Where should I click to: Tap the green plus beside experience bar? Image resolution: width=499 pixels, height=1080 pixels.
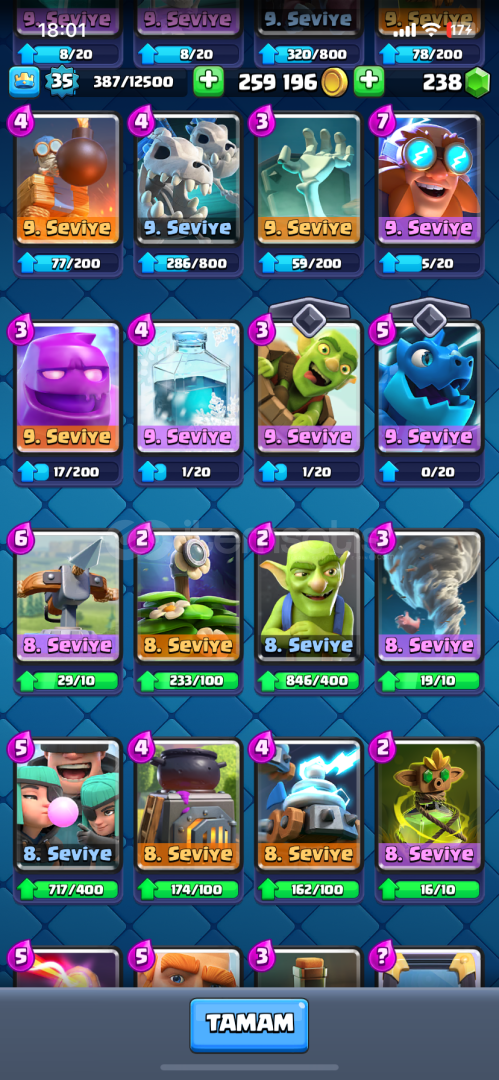208,82
